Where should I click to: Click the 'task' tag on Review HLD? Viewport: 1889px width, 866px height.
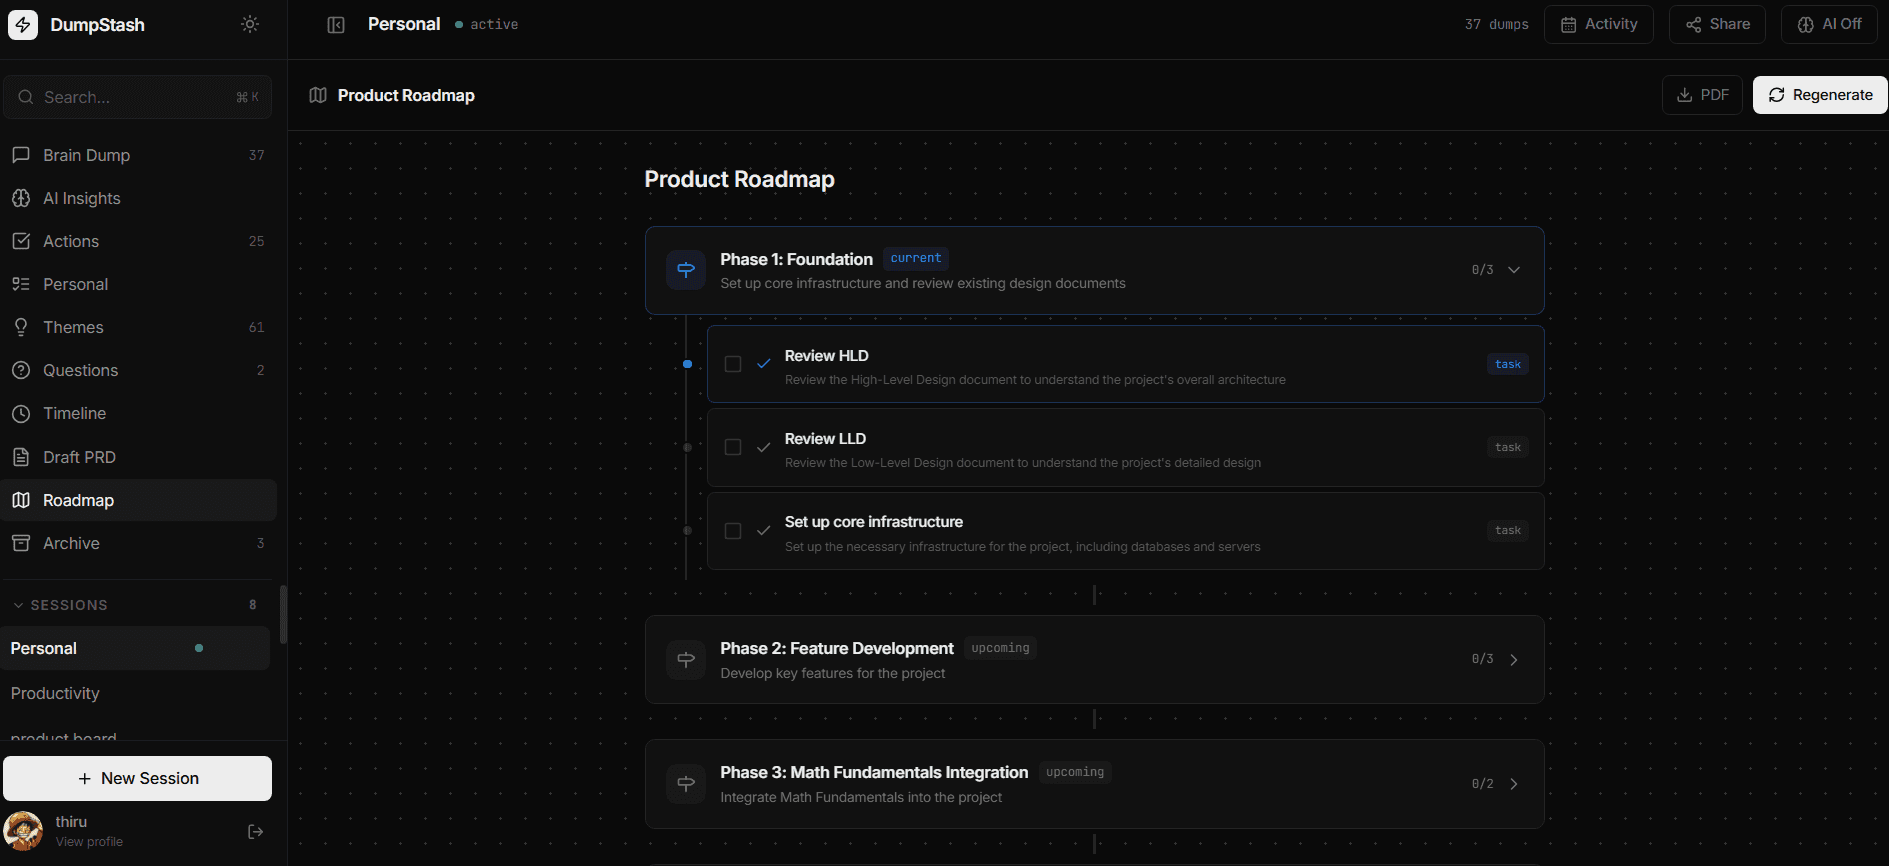coord(1508,364)
